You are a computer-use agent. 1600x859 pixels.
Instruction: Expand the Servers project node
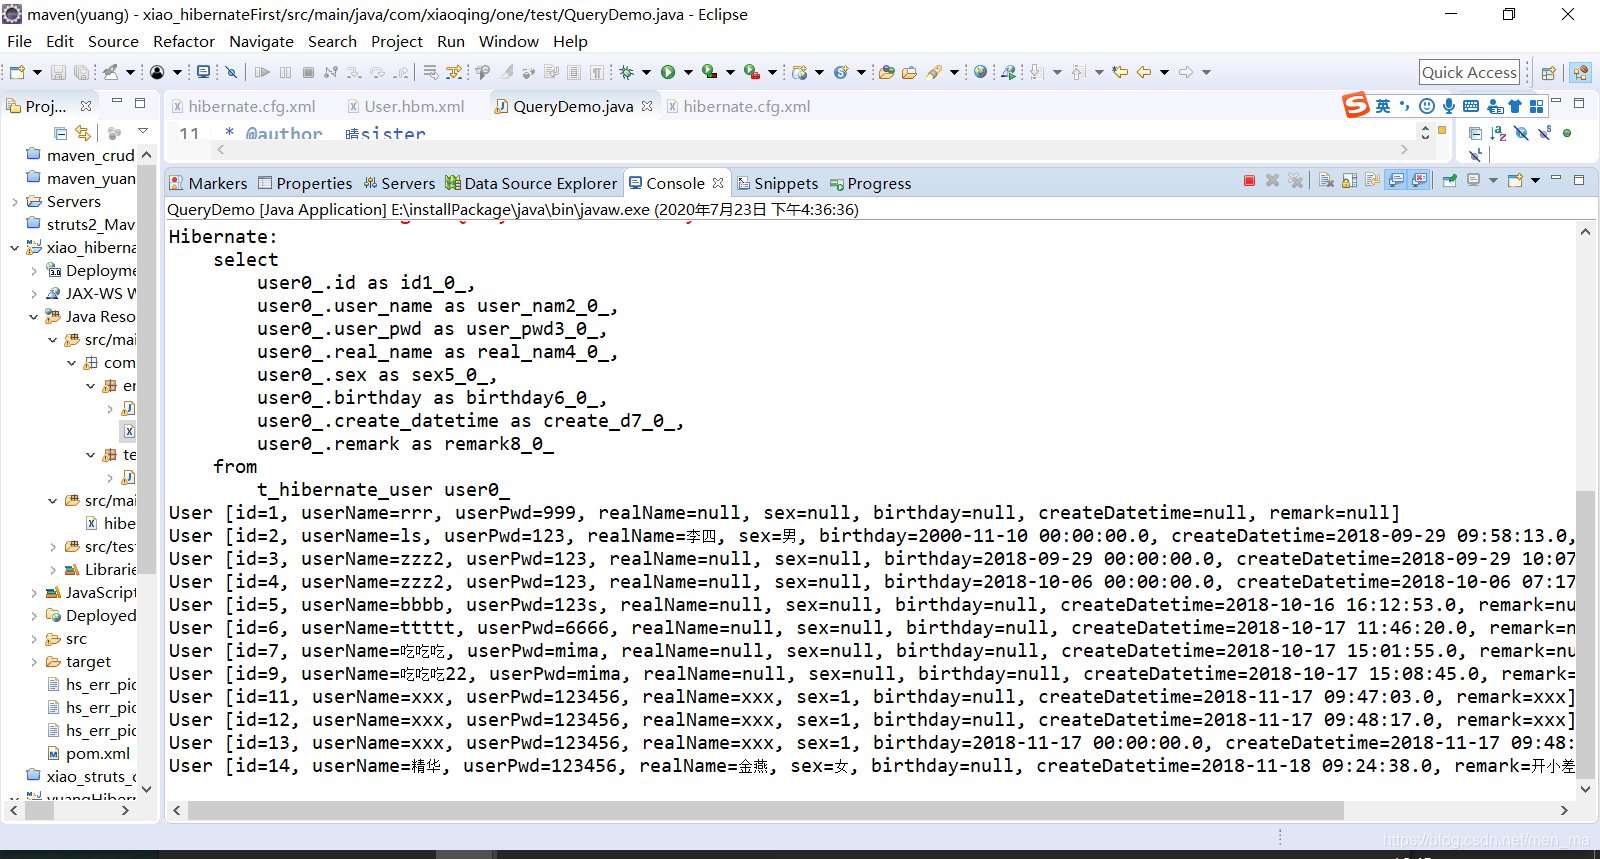tap(15, 202)
